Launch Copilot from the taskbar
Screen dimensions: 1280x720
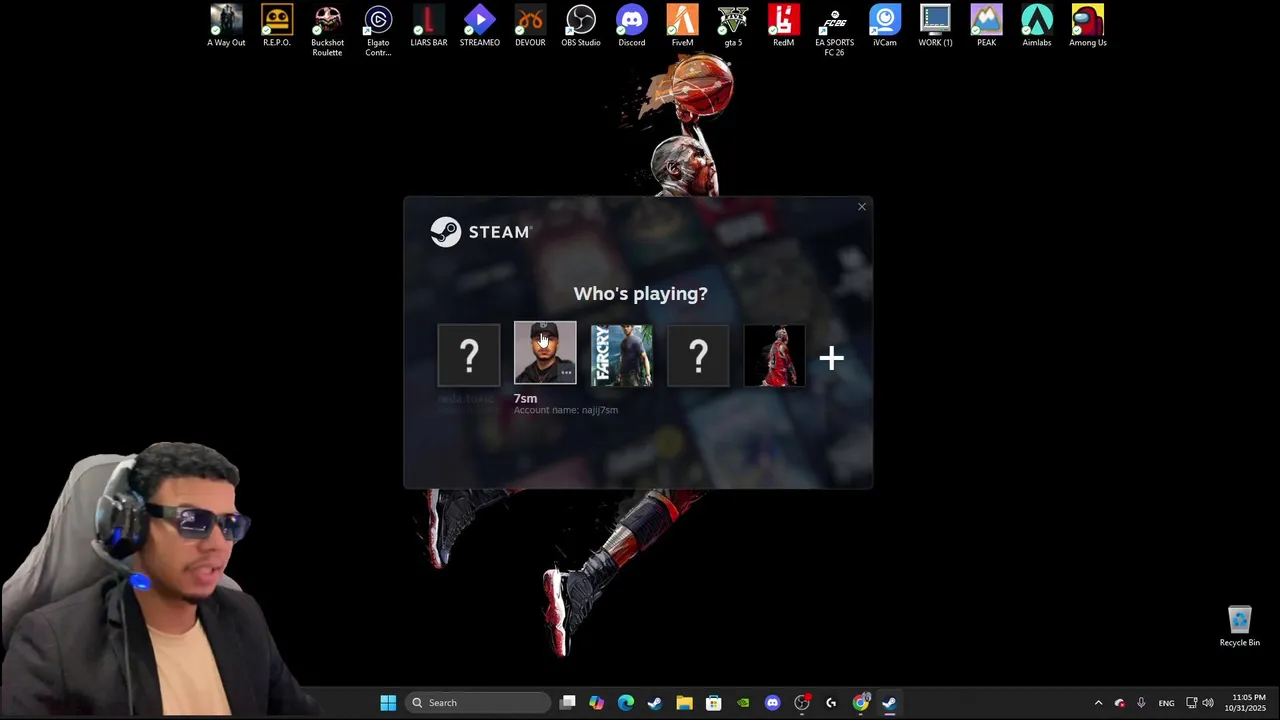[x=597, y=703]
